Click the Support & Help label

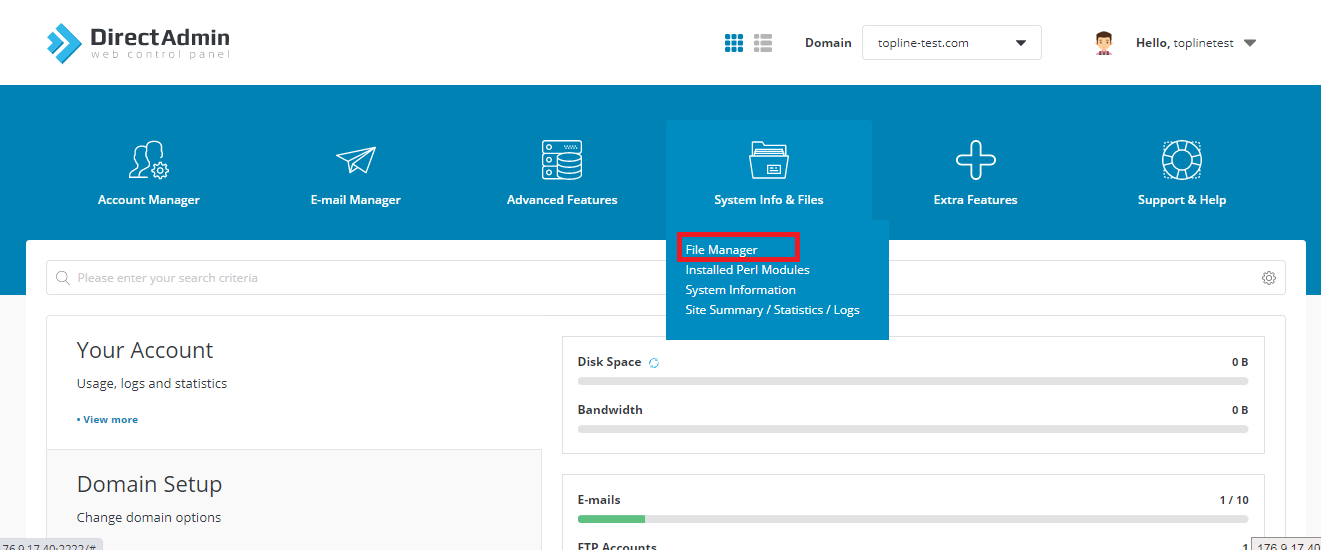point(1182,200)
